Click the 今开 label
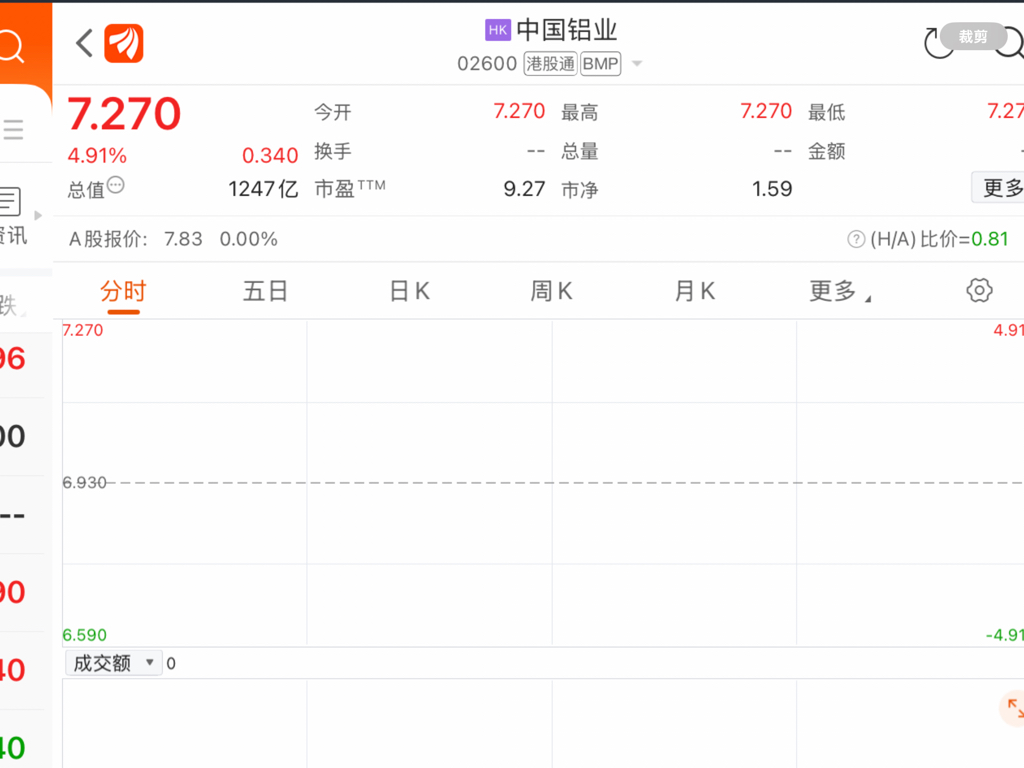 333,112
